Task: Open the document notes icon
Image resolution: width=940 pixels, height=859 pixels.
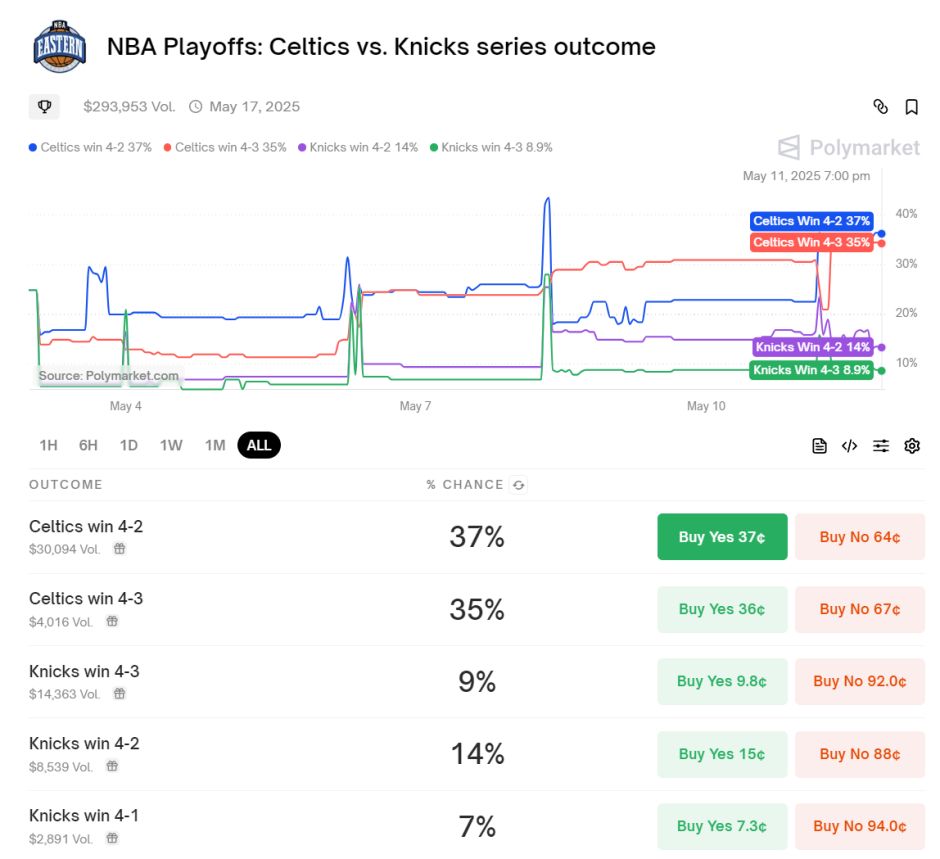Action: click(819, 445)
